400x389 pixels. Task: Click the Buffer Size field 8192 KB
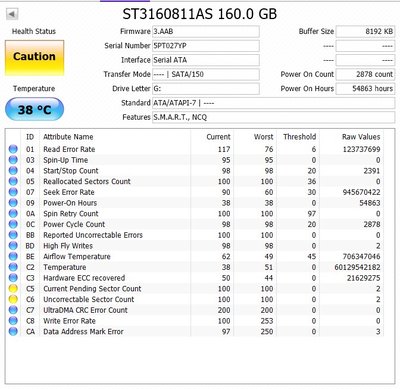click(x=365, y=31)
